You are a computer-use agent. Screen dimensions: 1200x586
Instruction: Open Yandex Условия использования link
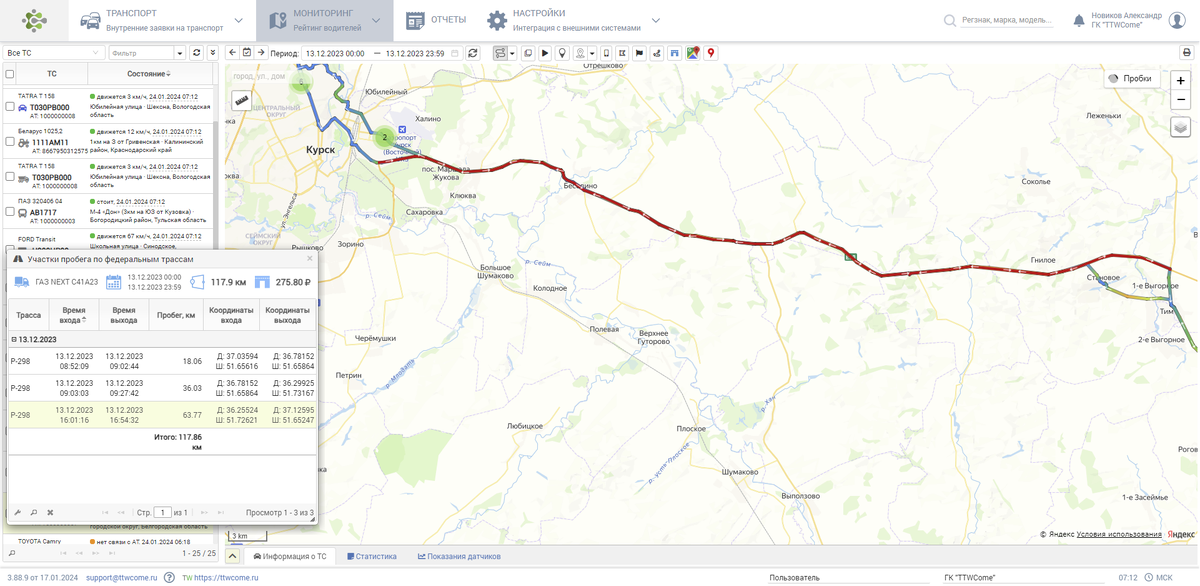tap(1119, 534)
